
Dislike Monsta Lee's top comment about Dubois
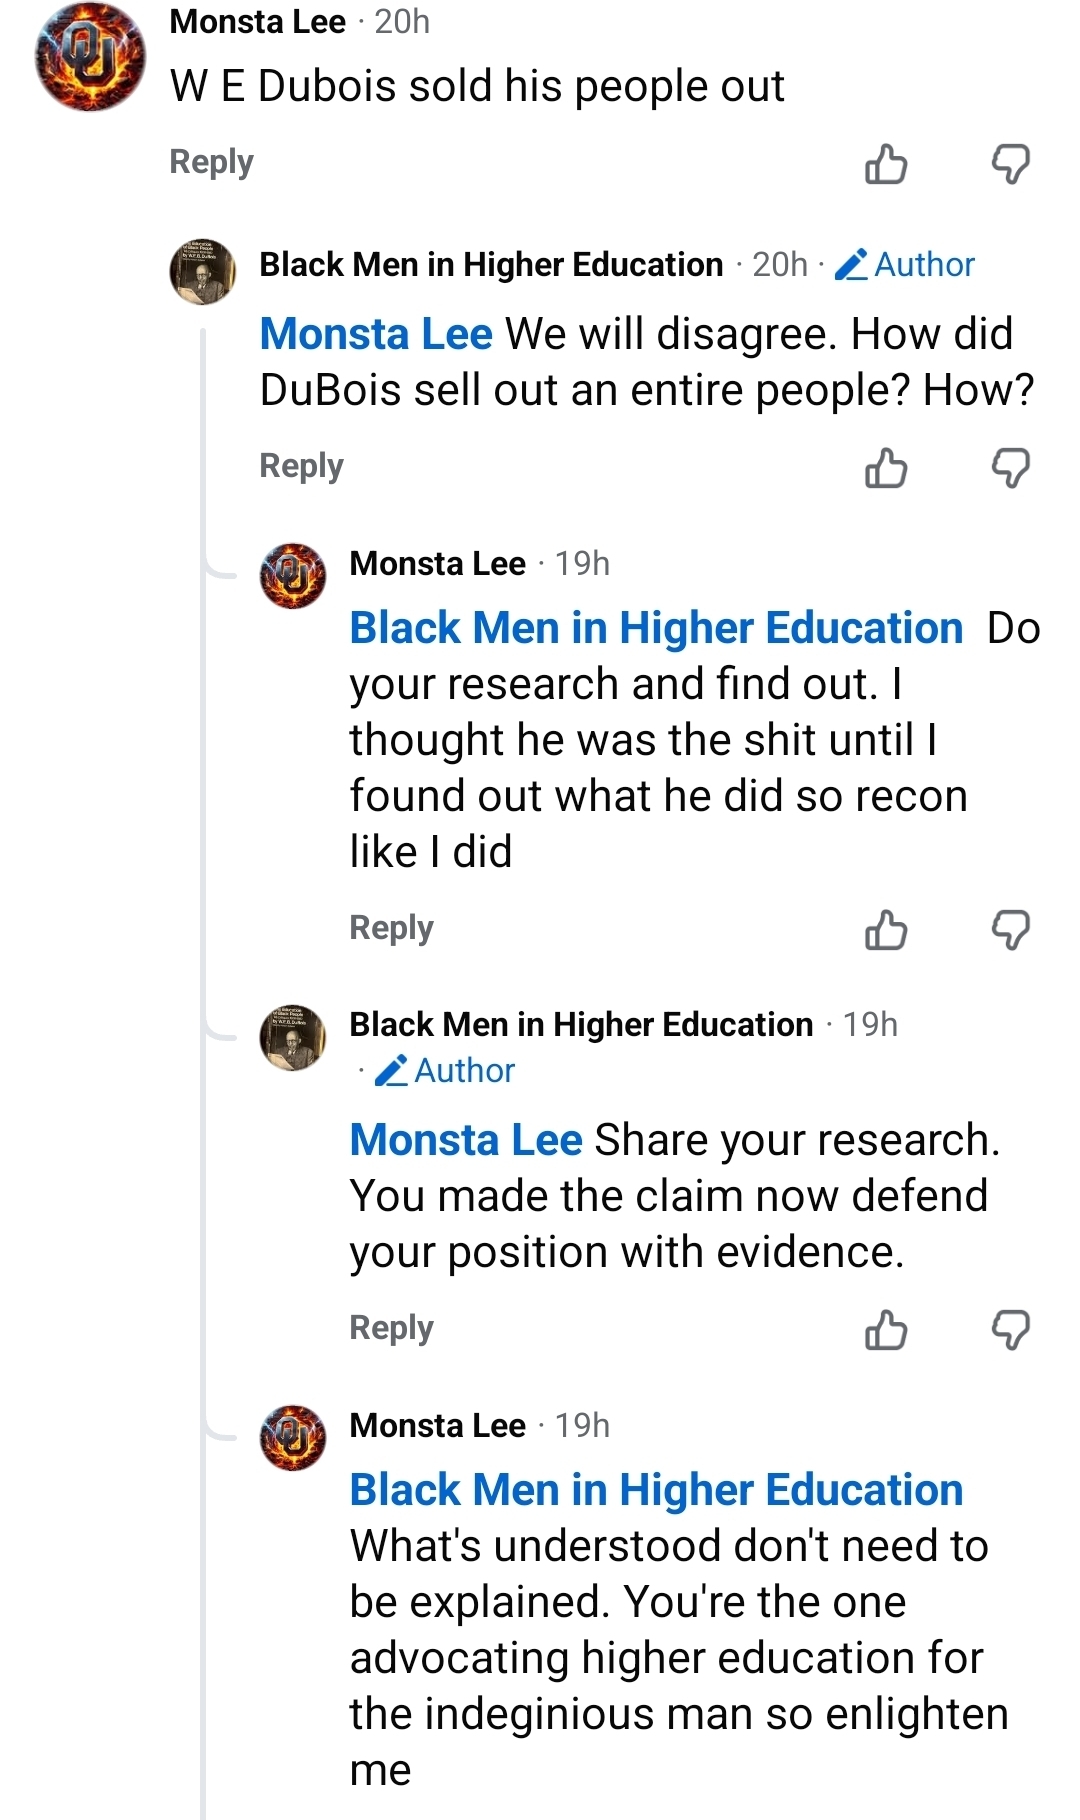[x=1010, y=164]
